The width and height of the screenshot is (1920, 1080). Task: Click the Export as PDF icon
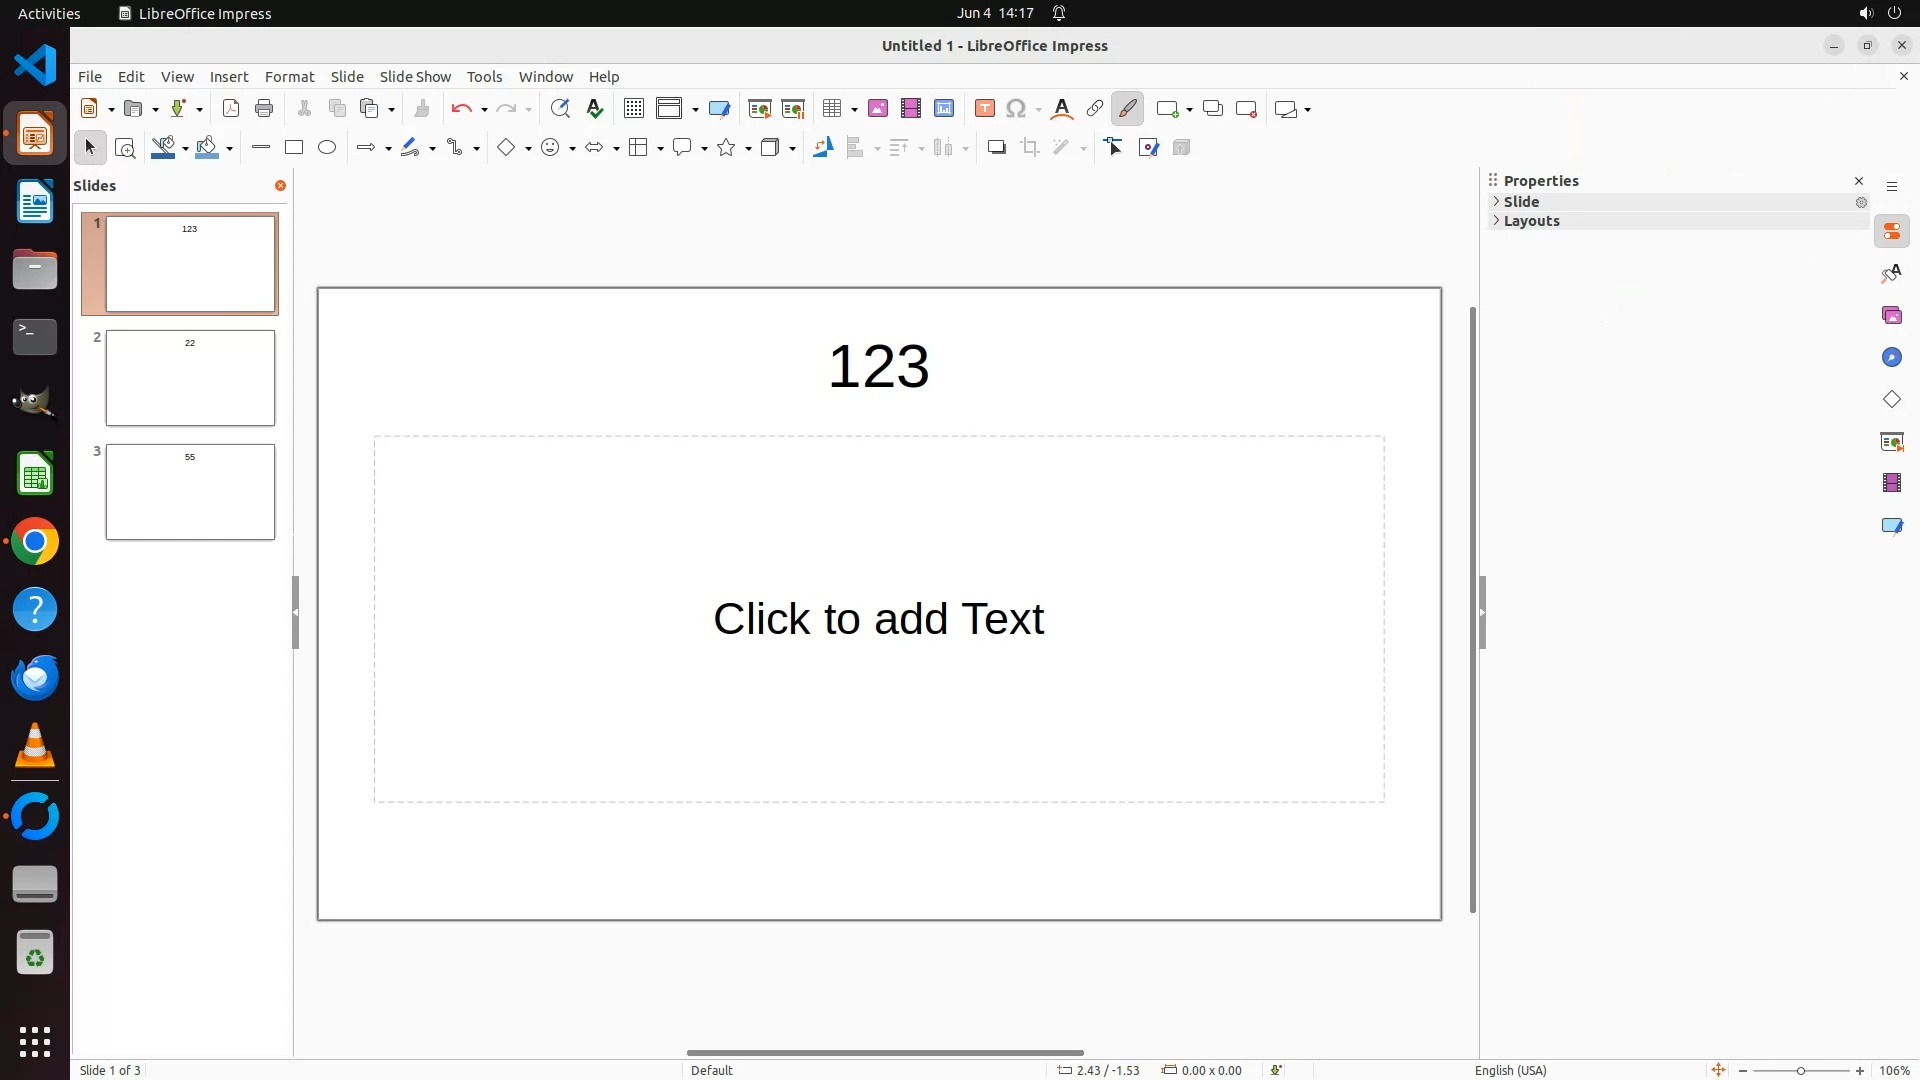click(231, 109)
